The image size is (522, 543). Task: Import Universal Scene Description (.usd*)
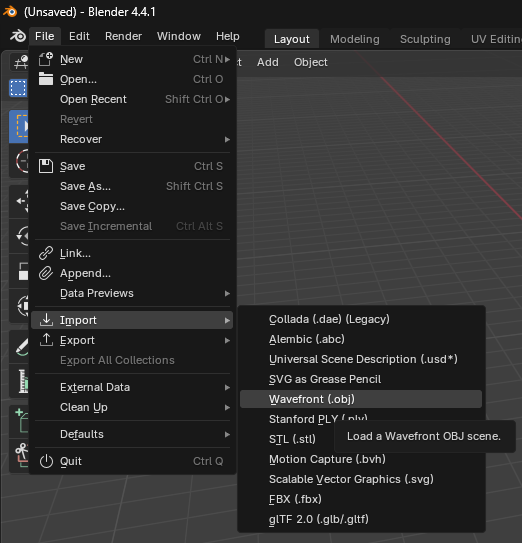(x=361, y=359)
